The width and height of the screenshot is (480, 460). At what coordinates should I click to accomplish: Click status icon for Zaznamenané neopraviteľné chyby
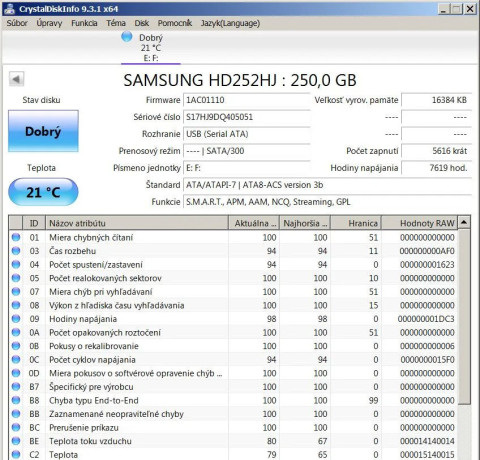point(16,414)
